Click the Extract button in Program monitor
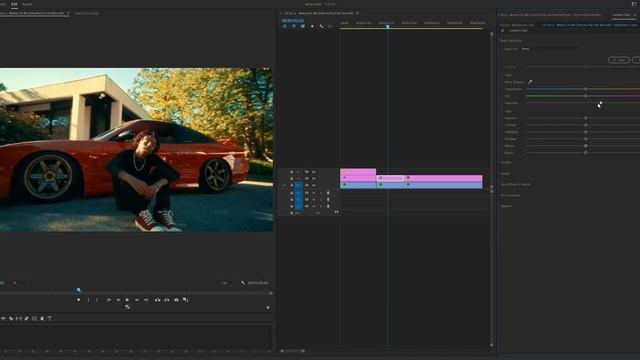The height and width of the screenshot is (360, 640). click(x=167, y=300)
